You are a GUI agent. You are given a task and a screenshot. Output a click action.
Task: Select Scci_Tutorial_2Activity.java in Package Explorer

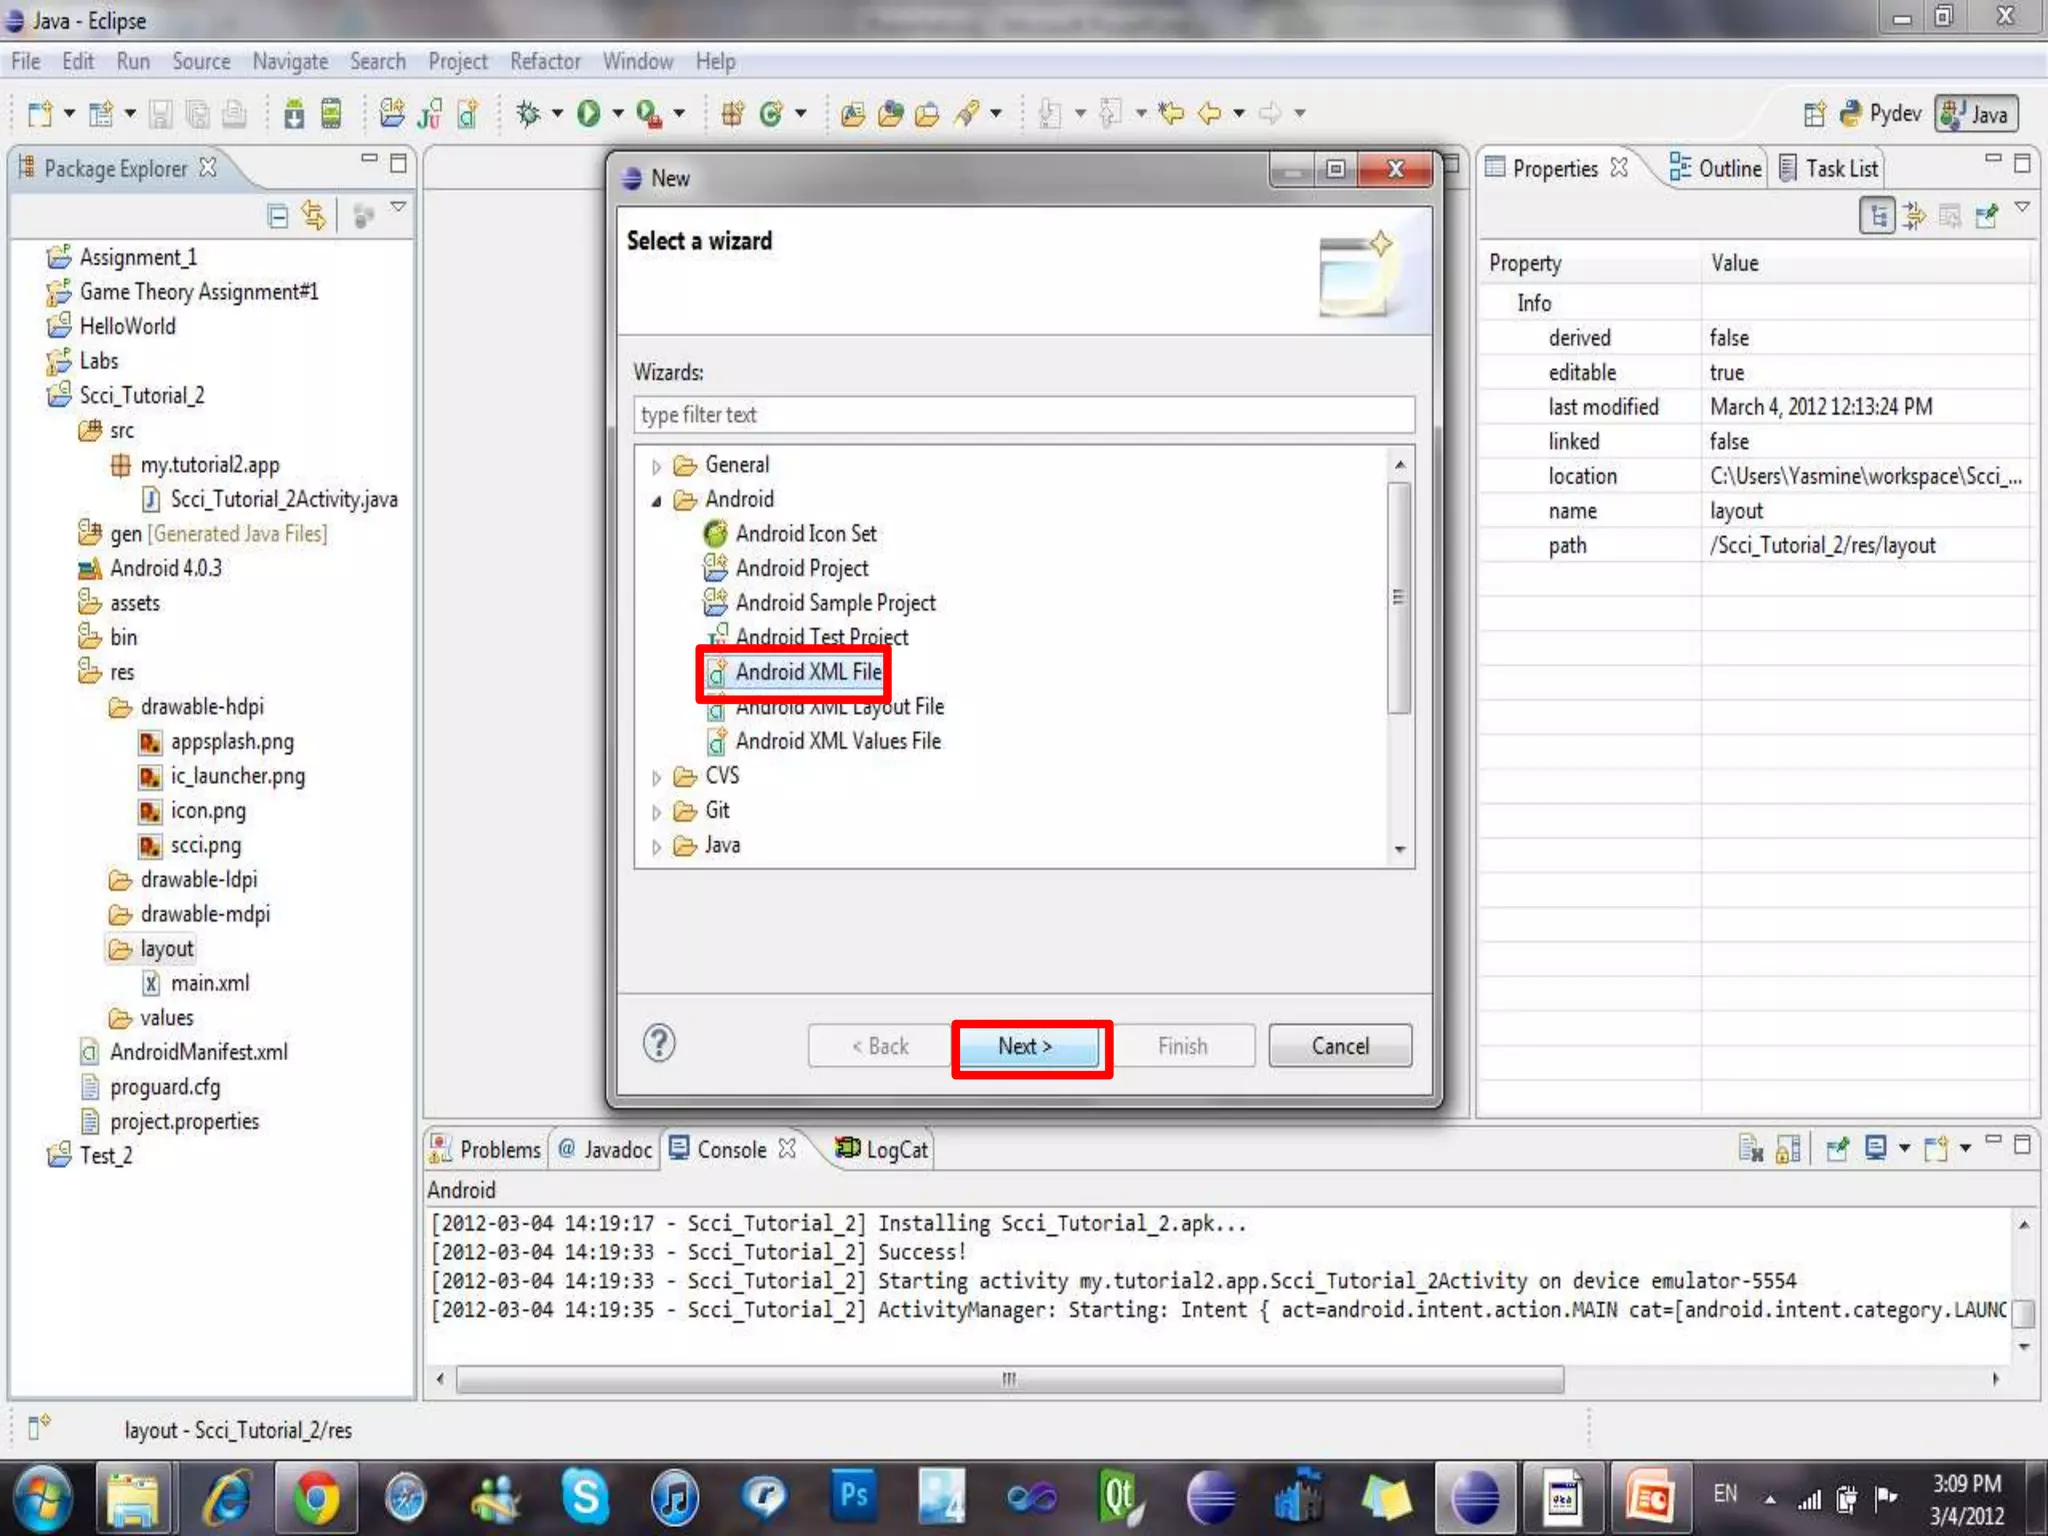tap(270, 499)
